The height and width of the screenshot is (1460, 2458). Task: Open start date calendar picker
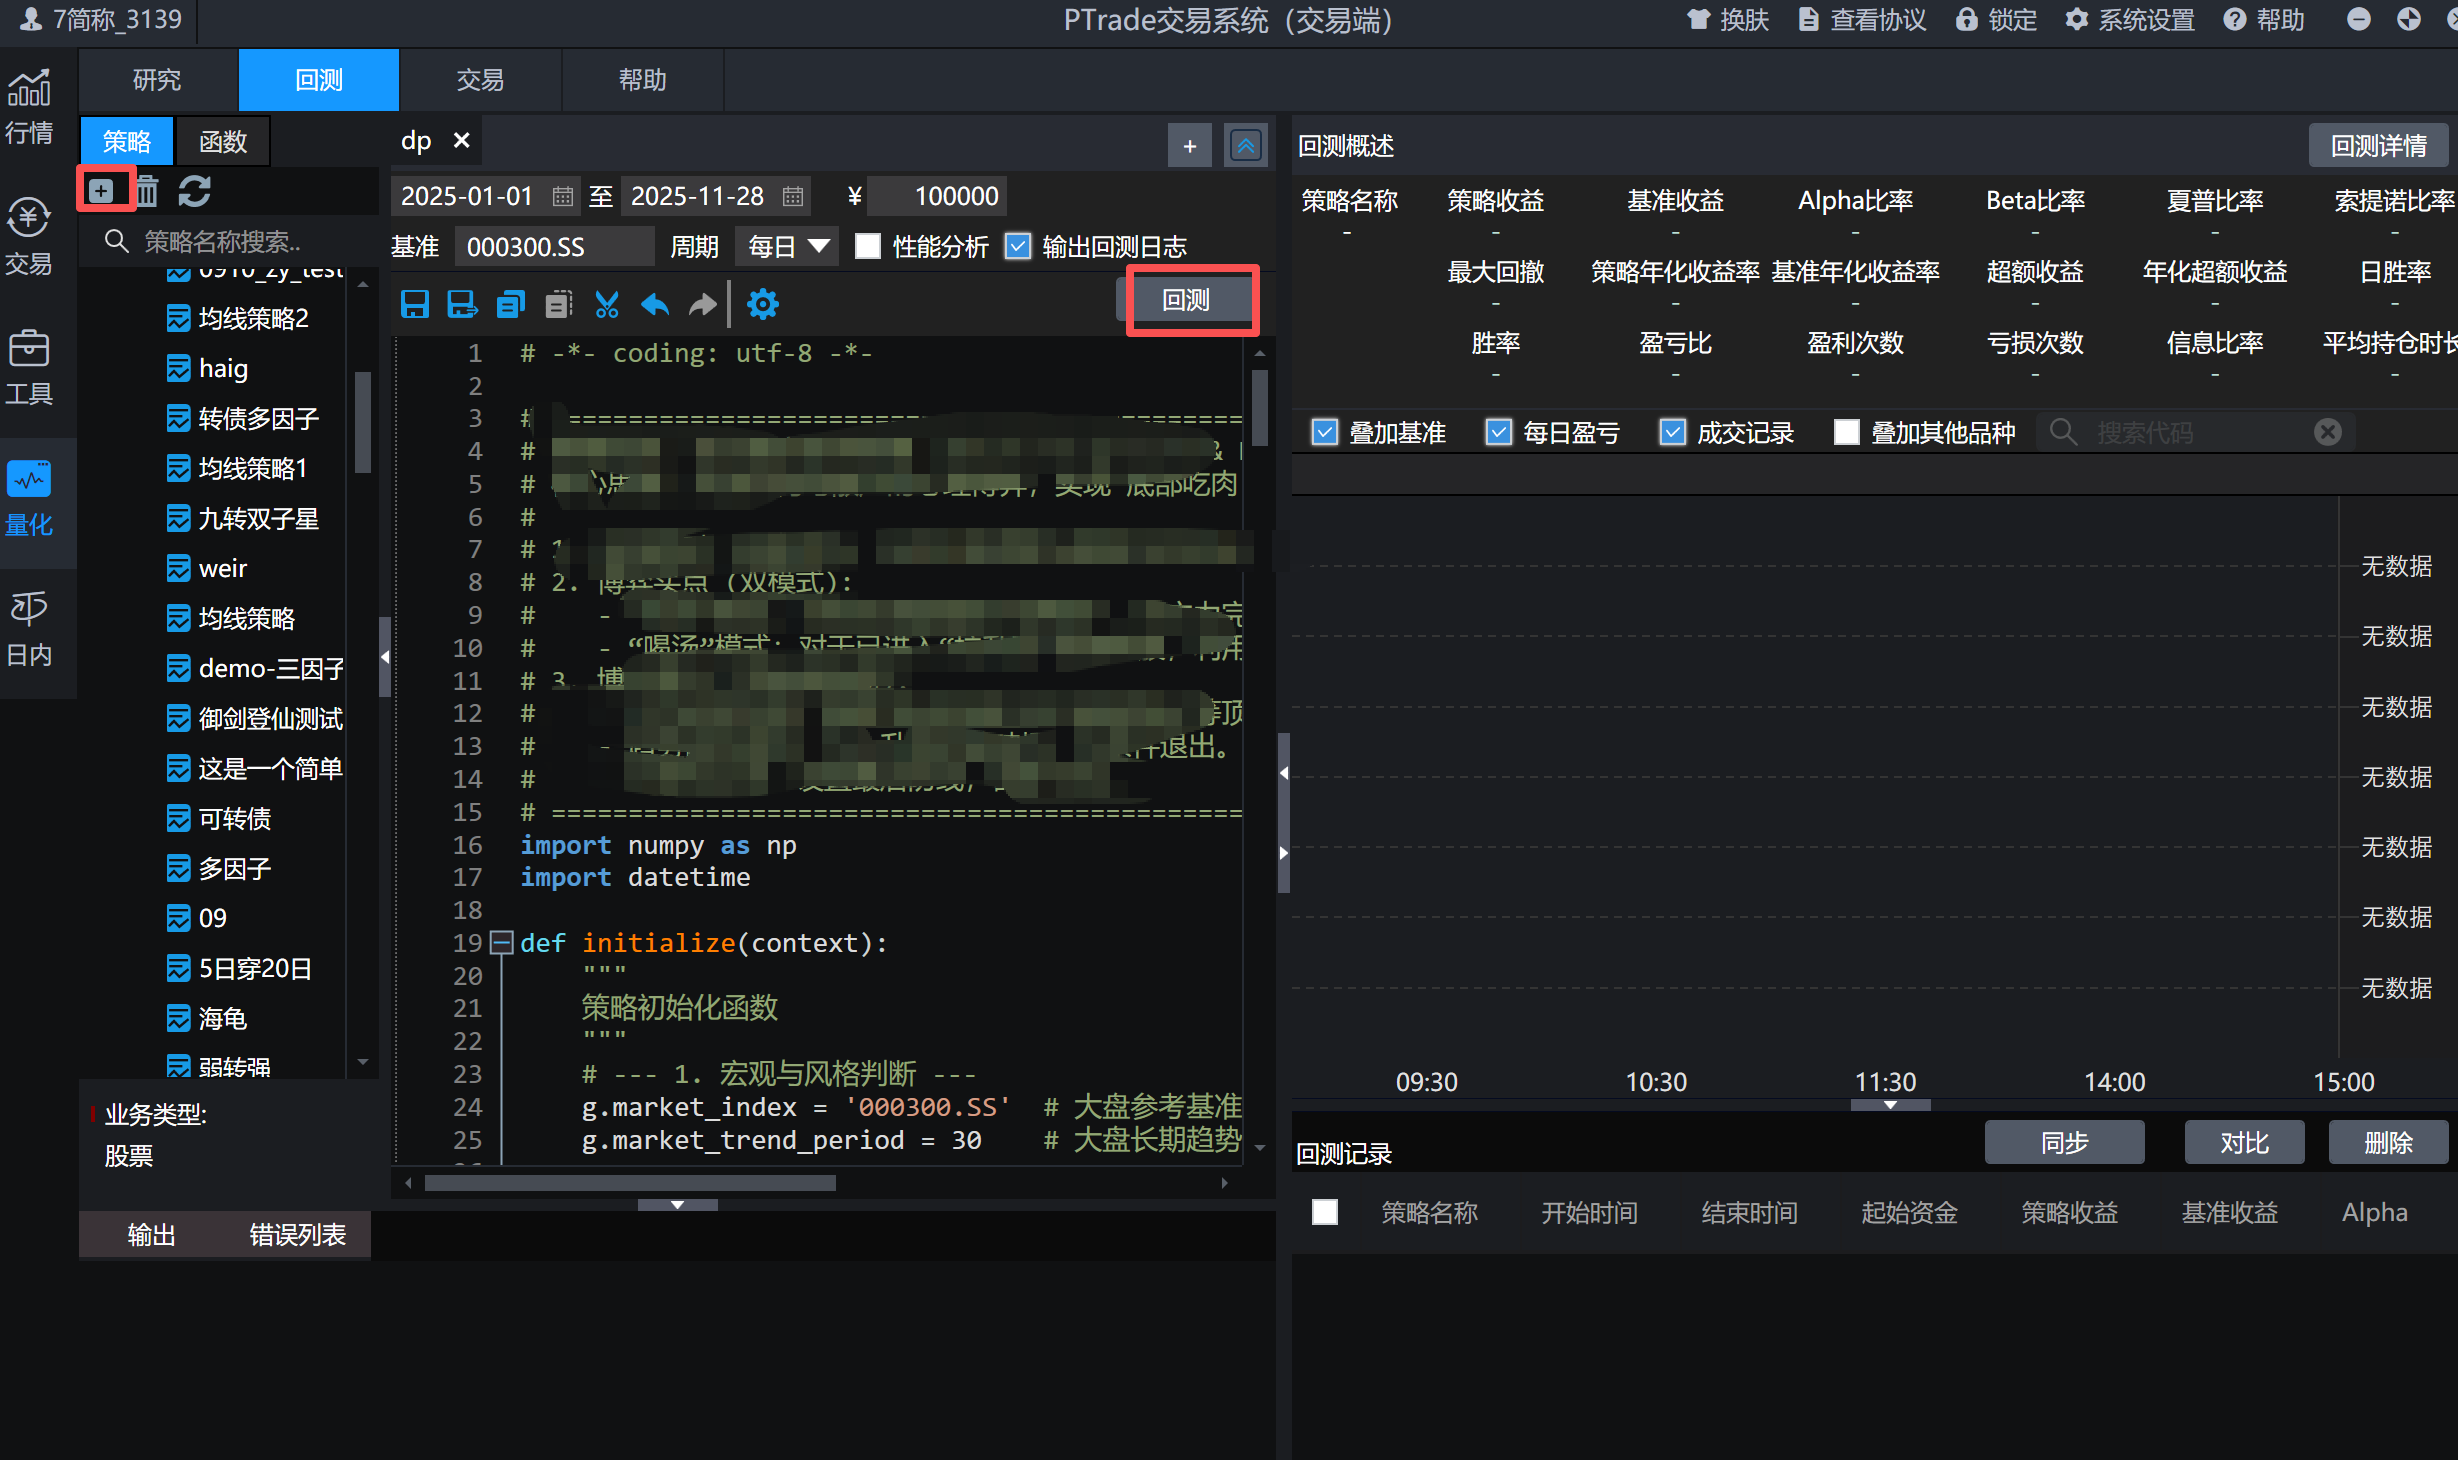(563, 196)
